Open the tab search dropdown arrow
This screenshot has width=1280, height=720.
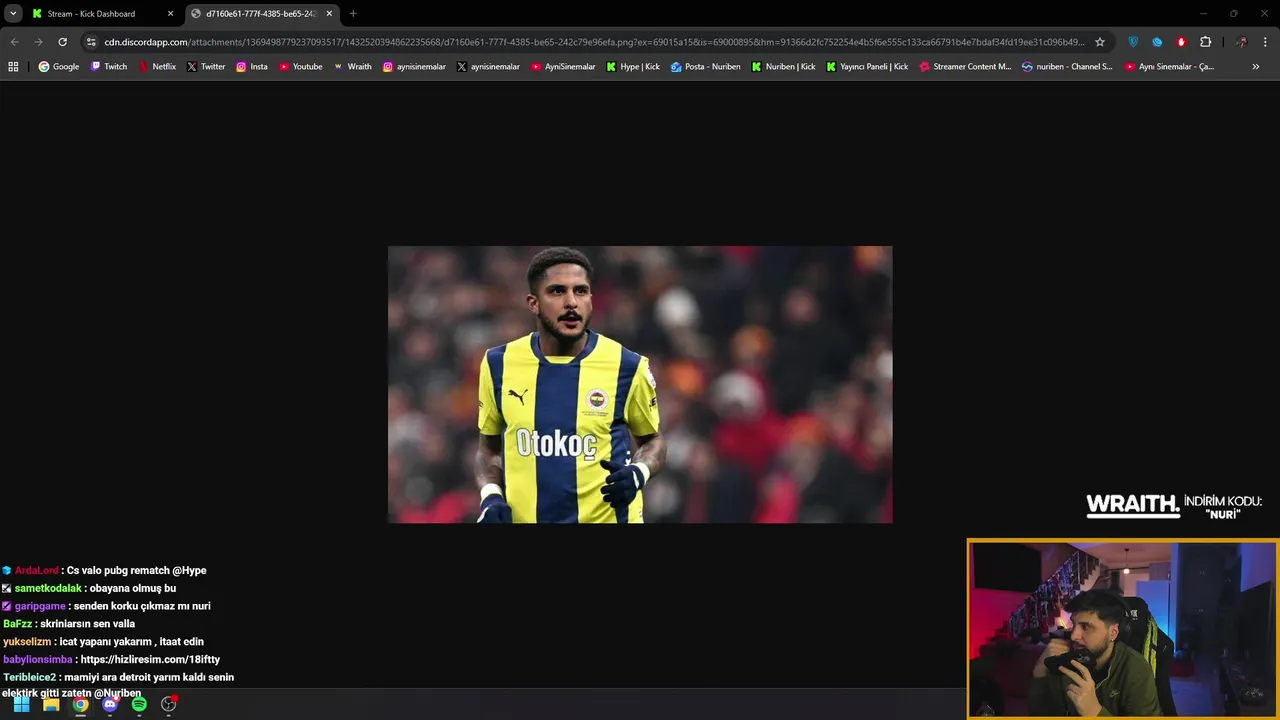tap(13, 14)
